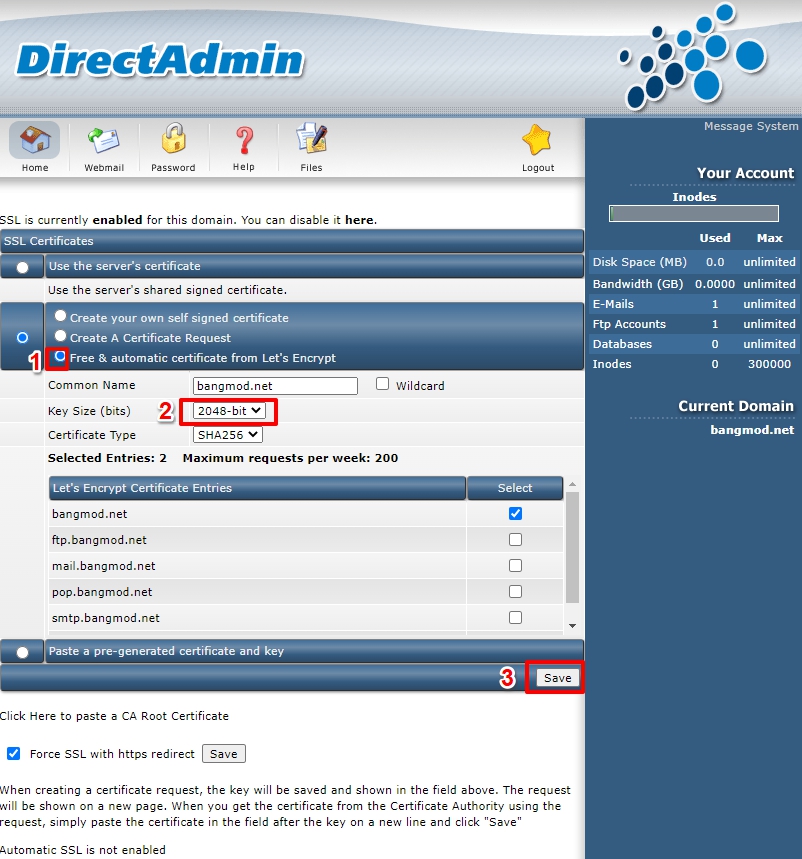Click the Home menu label
Screen dimensions: 802x859
pyautogui.click(x=35, y=168)
